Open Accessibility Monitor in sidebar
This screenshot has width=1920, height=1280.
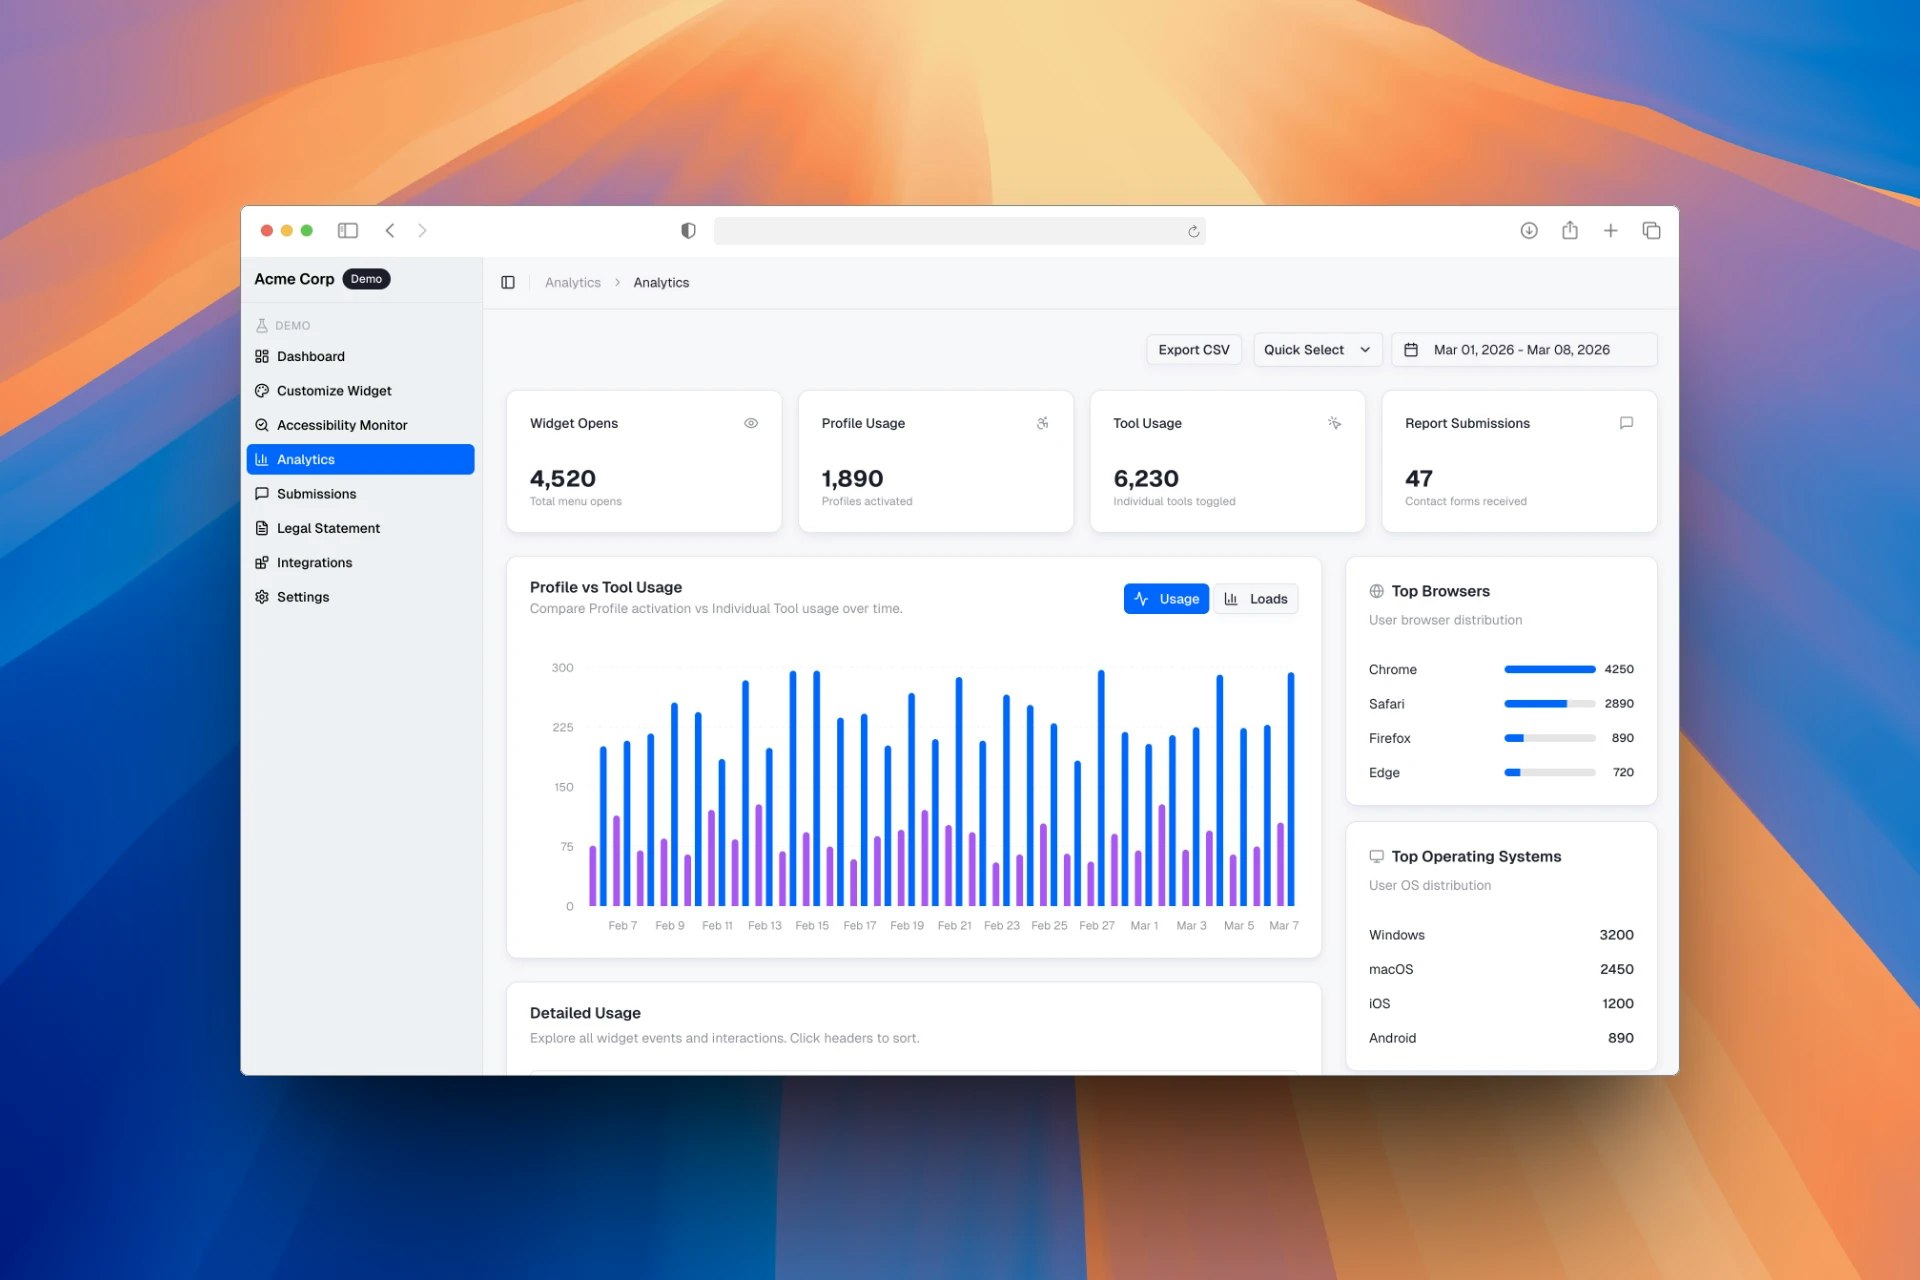click(342, 425)
